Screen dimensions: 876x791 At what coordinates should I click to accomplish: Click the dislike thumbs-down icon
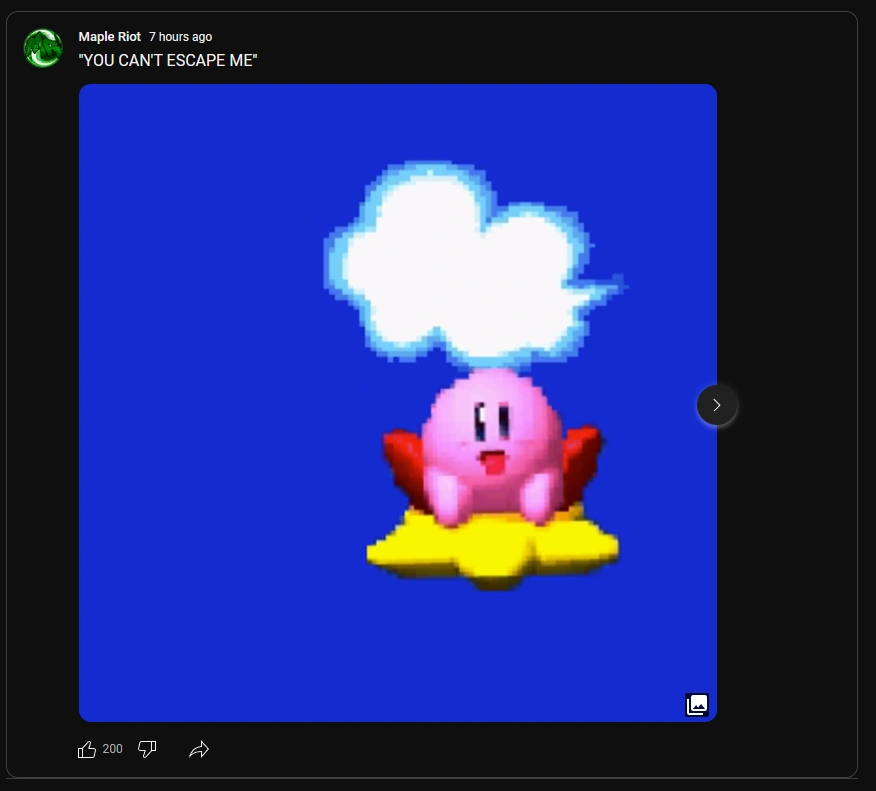tap(147, 748)
